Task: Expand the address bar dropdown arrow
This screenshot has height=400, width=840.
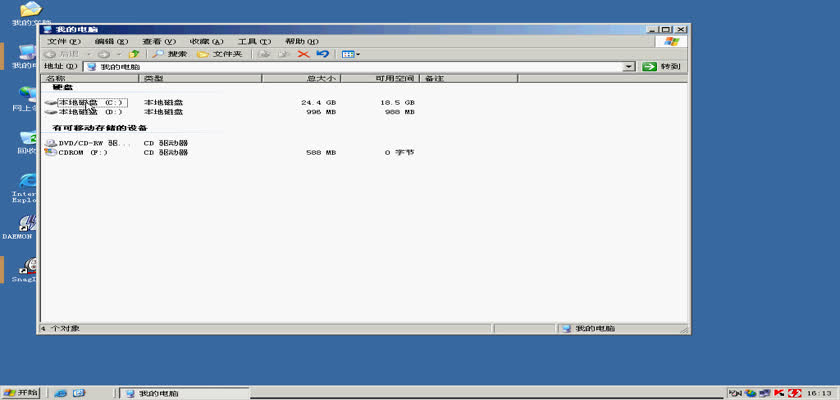Action: click(629, 67)
